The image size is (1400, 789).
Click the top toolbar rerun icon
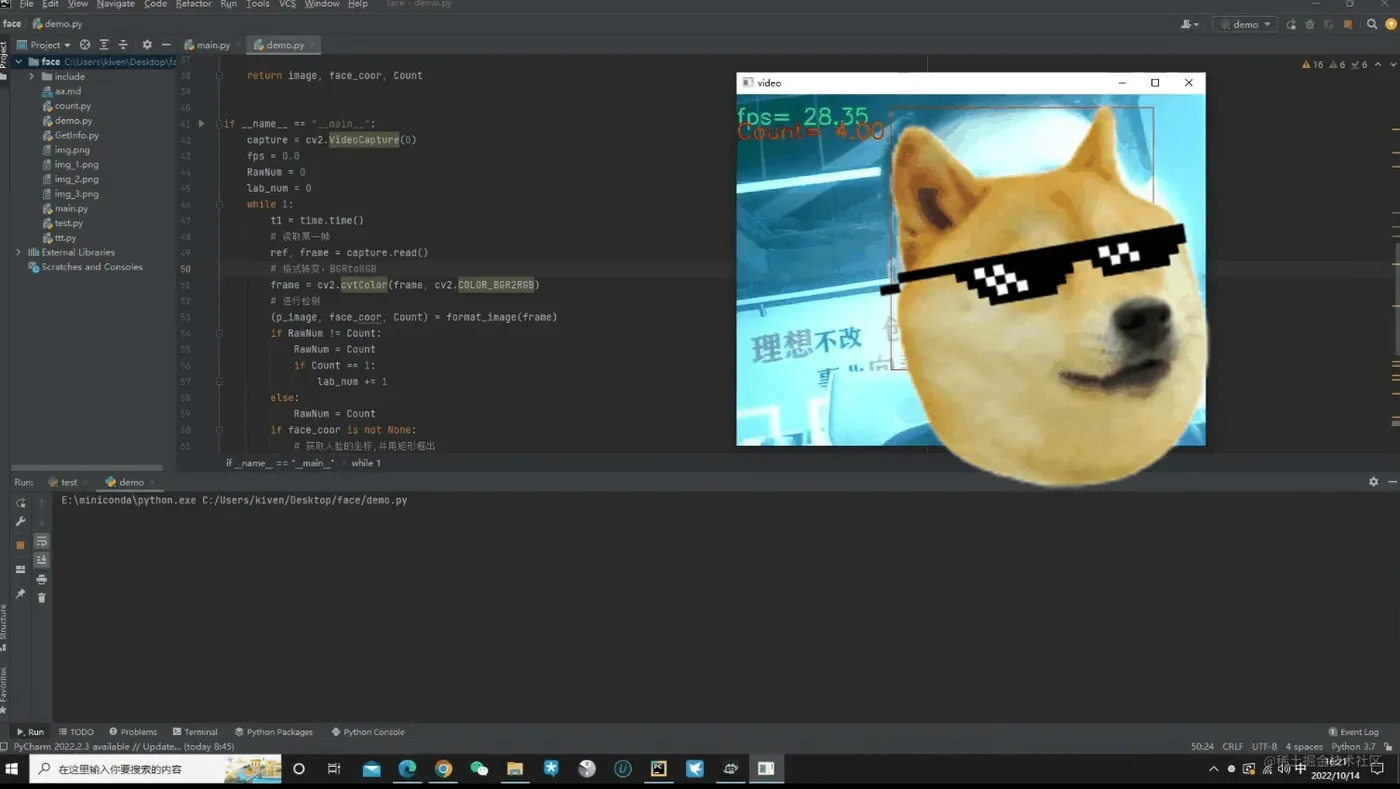(1291, 24)
